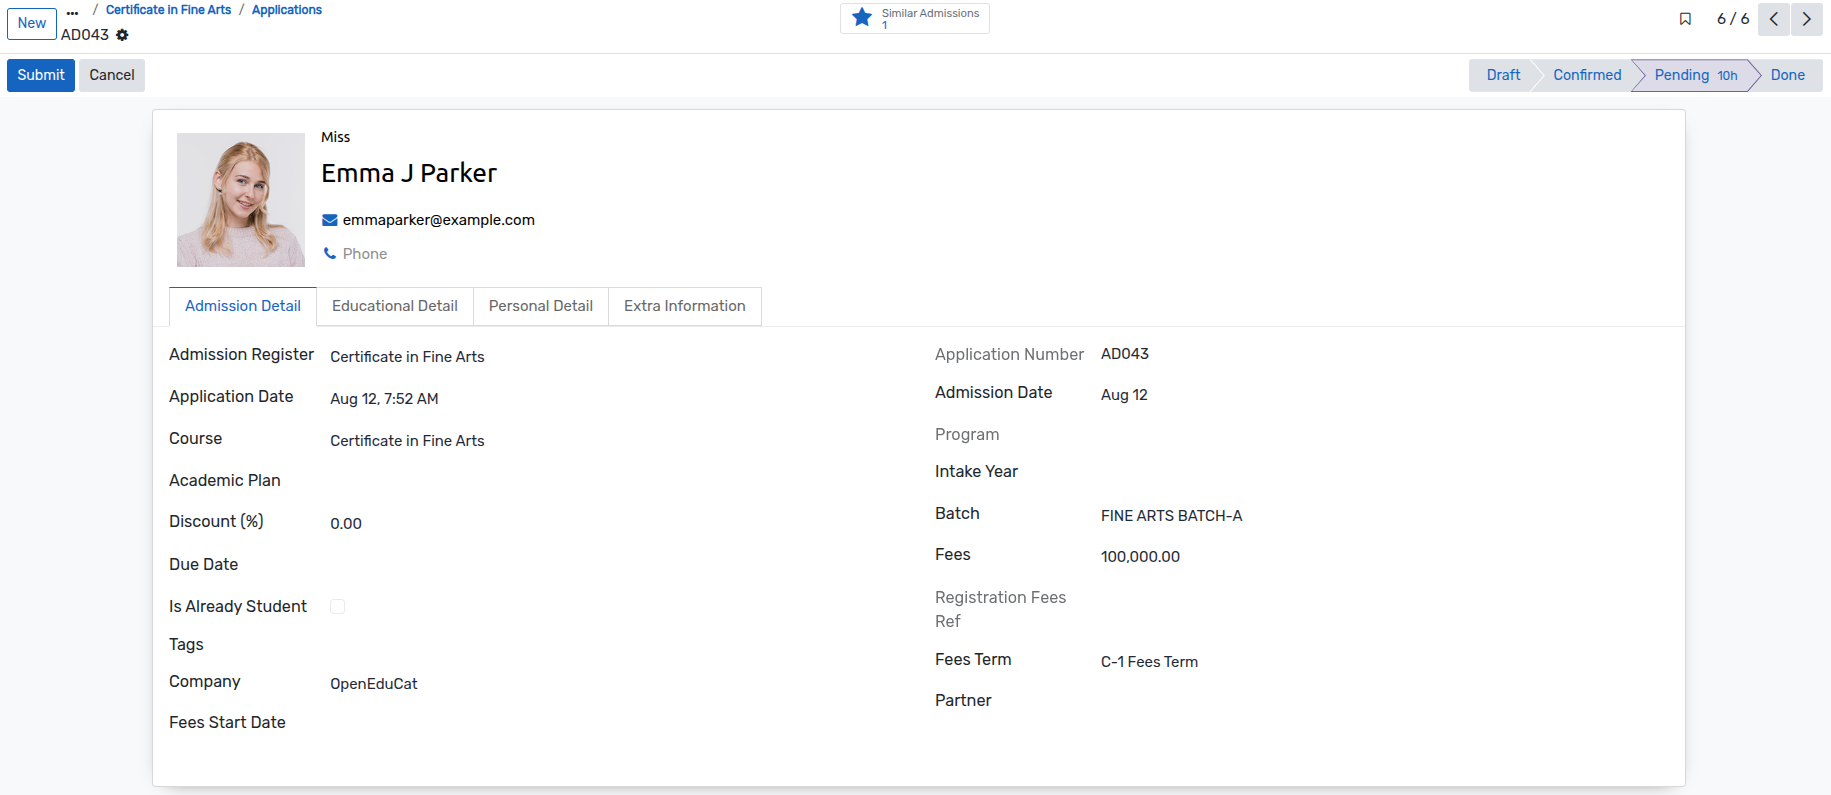This screenshot has width=1831, height=795.
Task: Expand the breadcrumb ellipsis menu
Action: [72, 12]
